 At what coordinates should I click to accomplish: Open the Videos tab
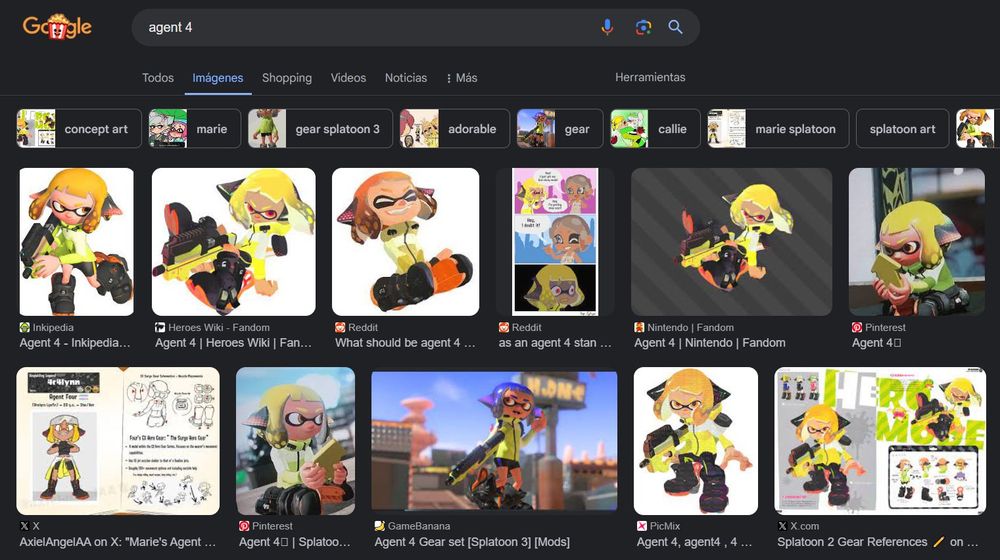tap(348, 78)
